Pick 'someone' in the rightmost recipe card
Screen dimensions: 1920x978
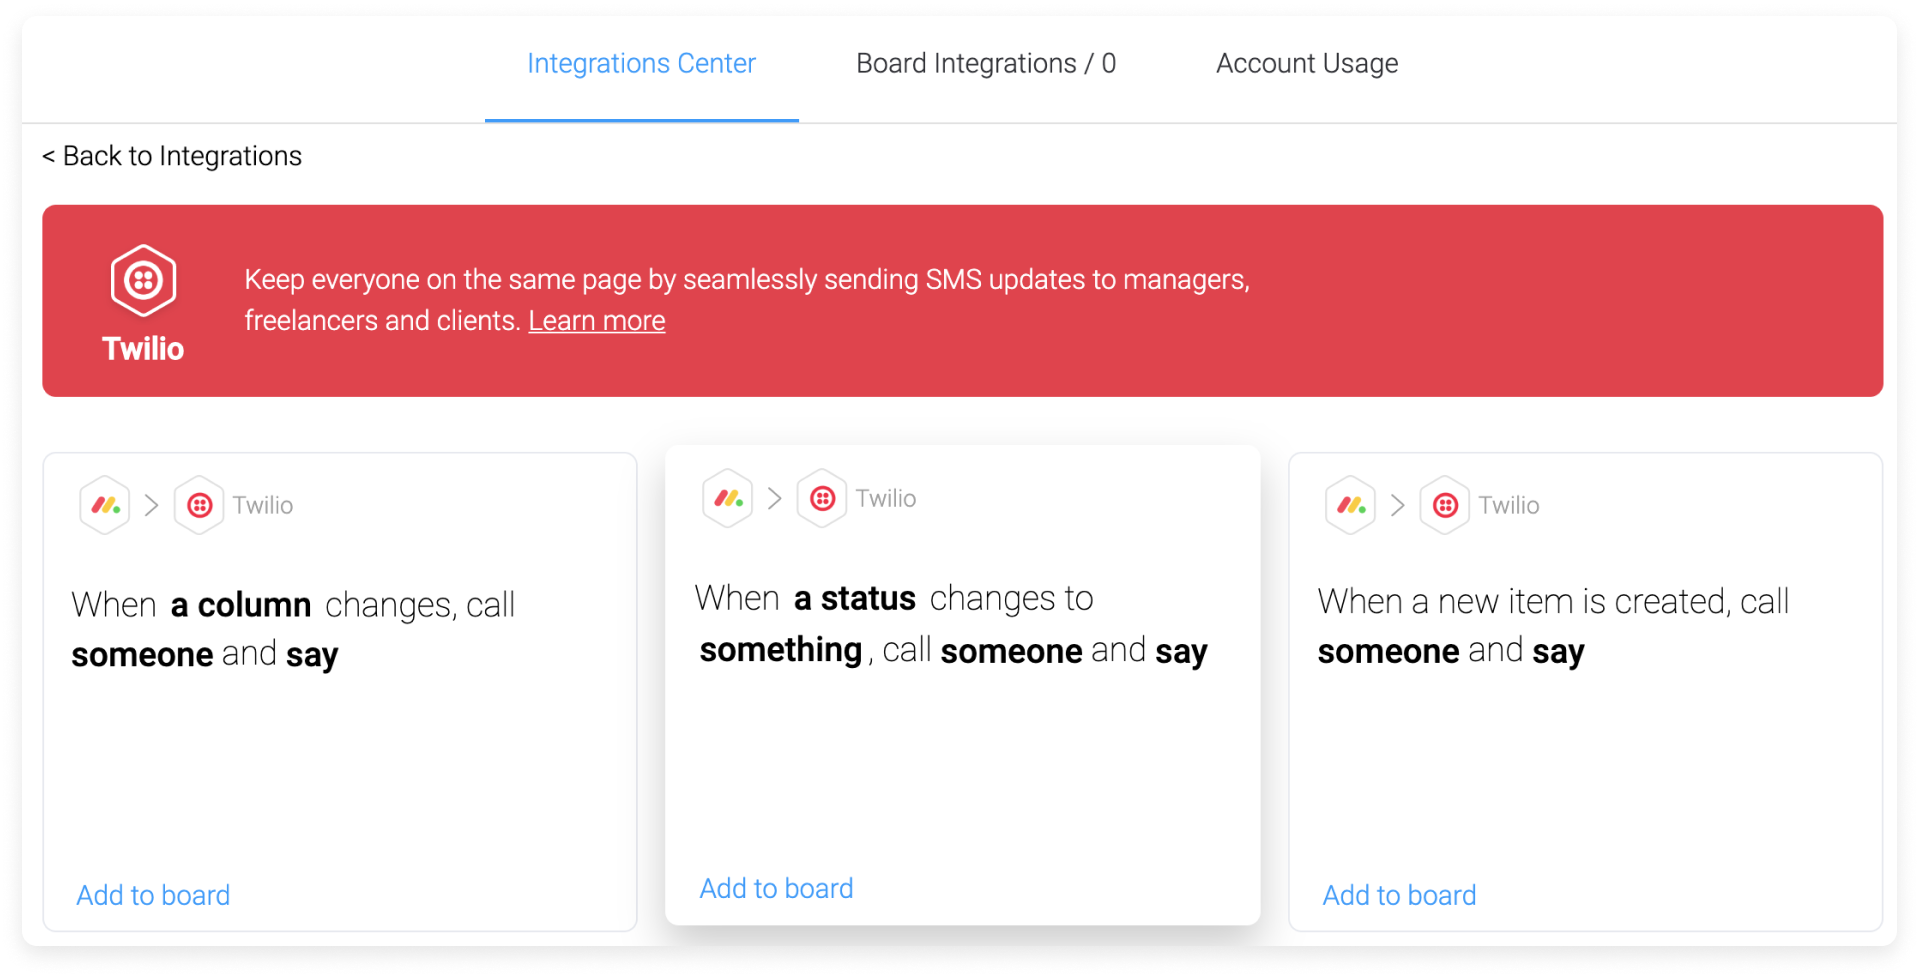pyautogui.click(x=1388, y=651)
